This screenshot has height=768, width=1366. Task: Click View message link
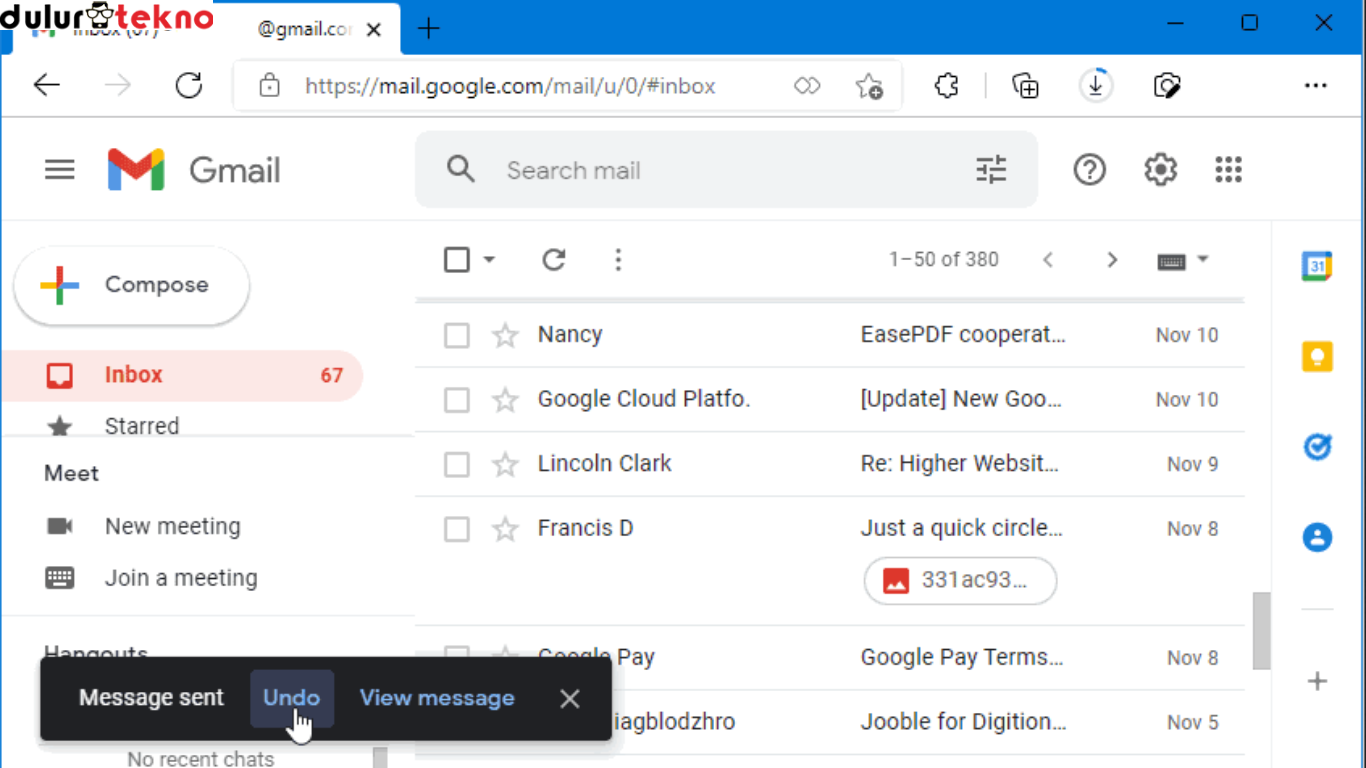click(437, 698)
